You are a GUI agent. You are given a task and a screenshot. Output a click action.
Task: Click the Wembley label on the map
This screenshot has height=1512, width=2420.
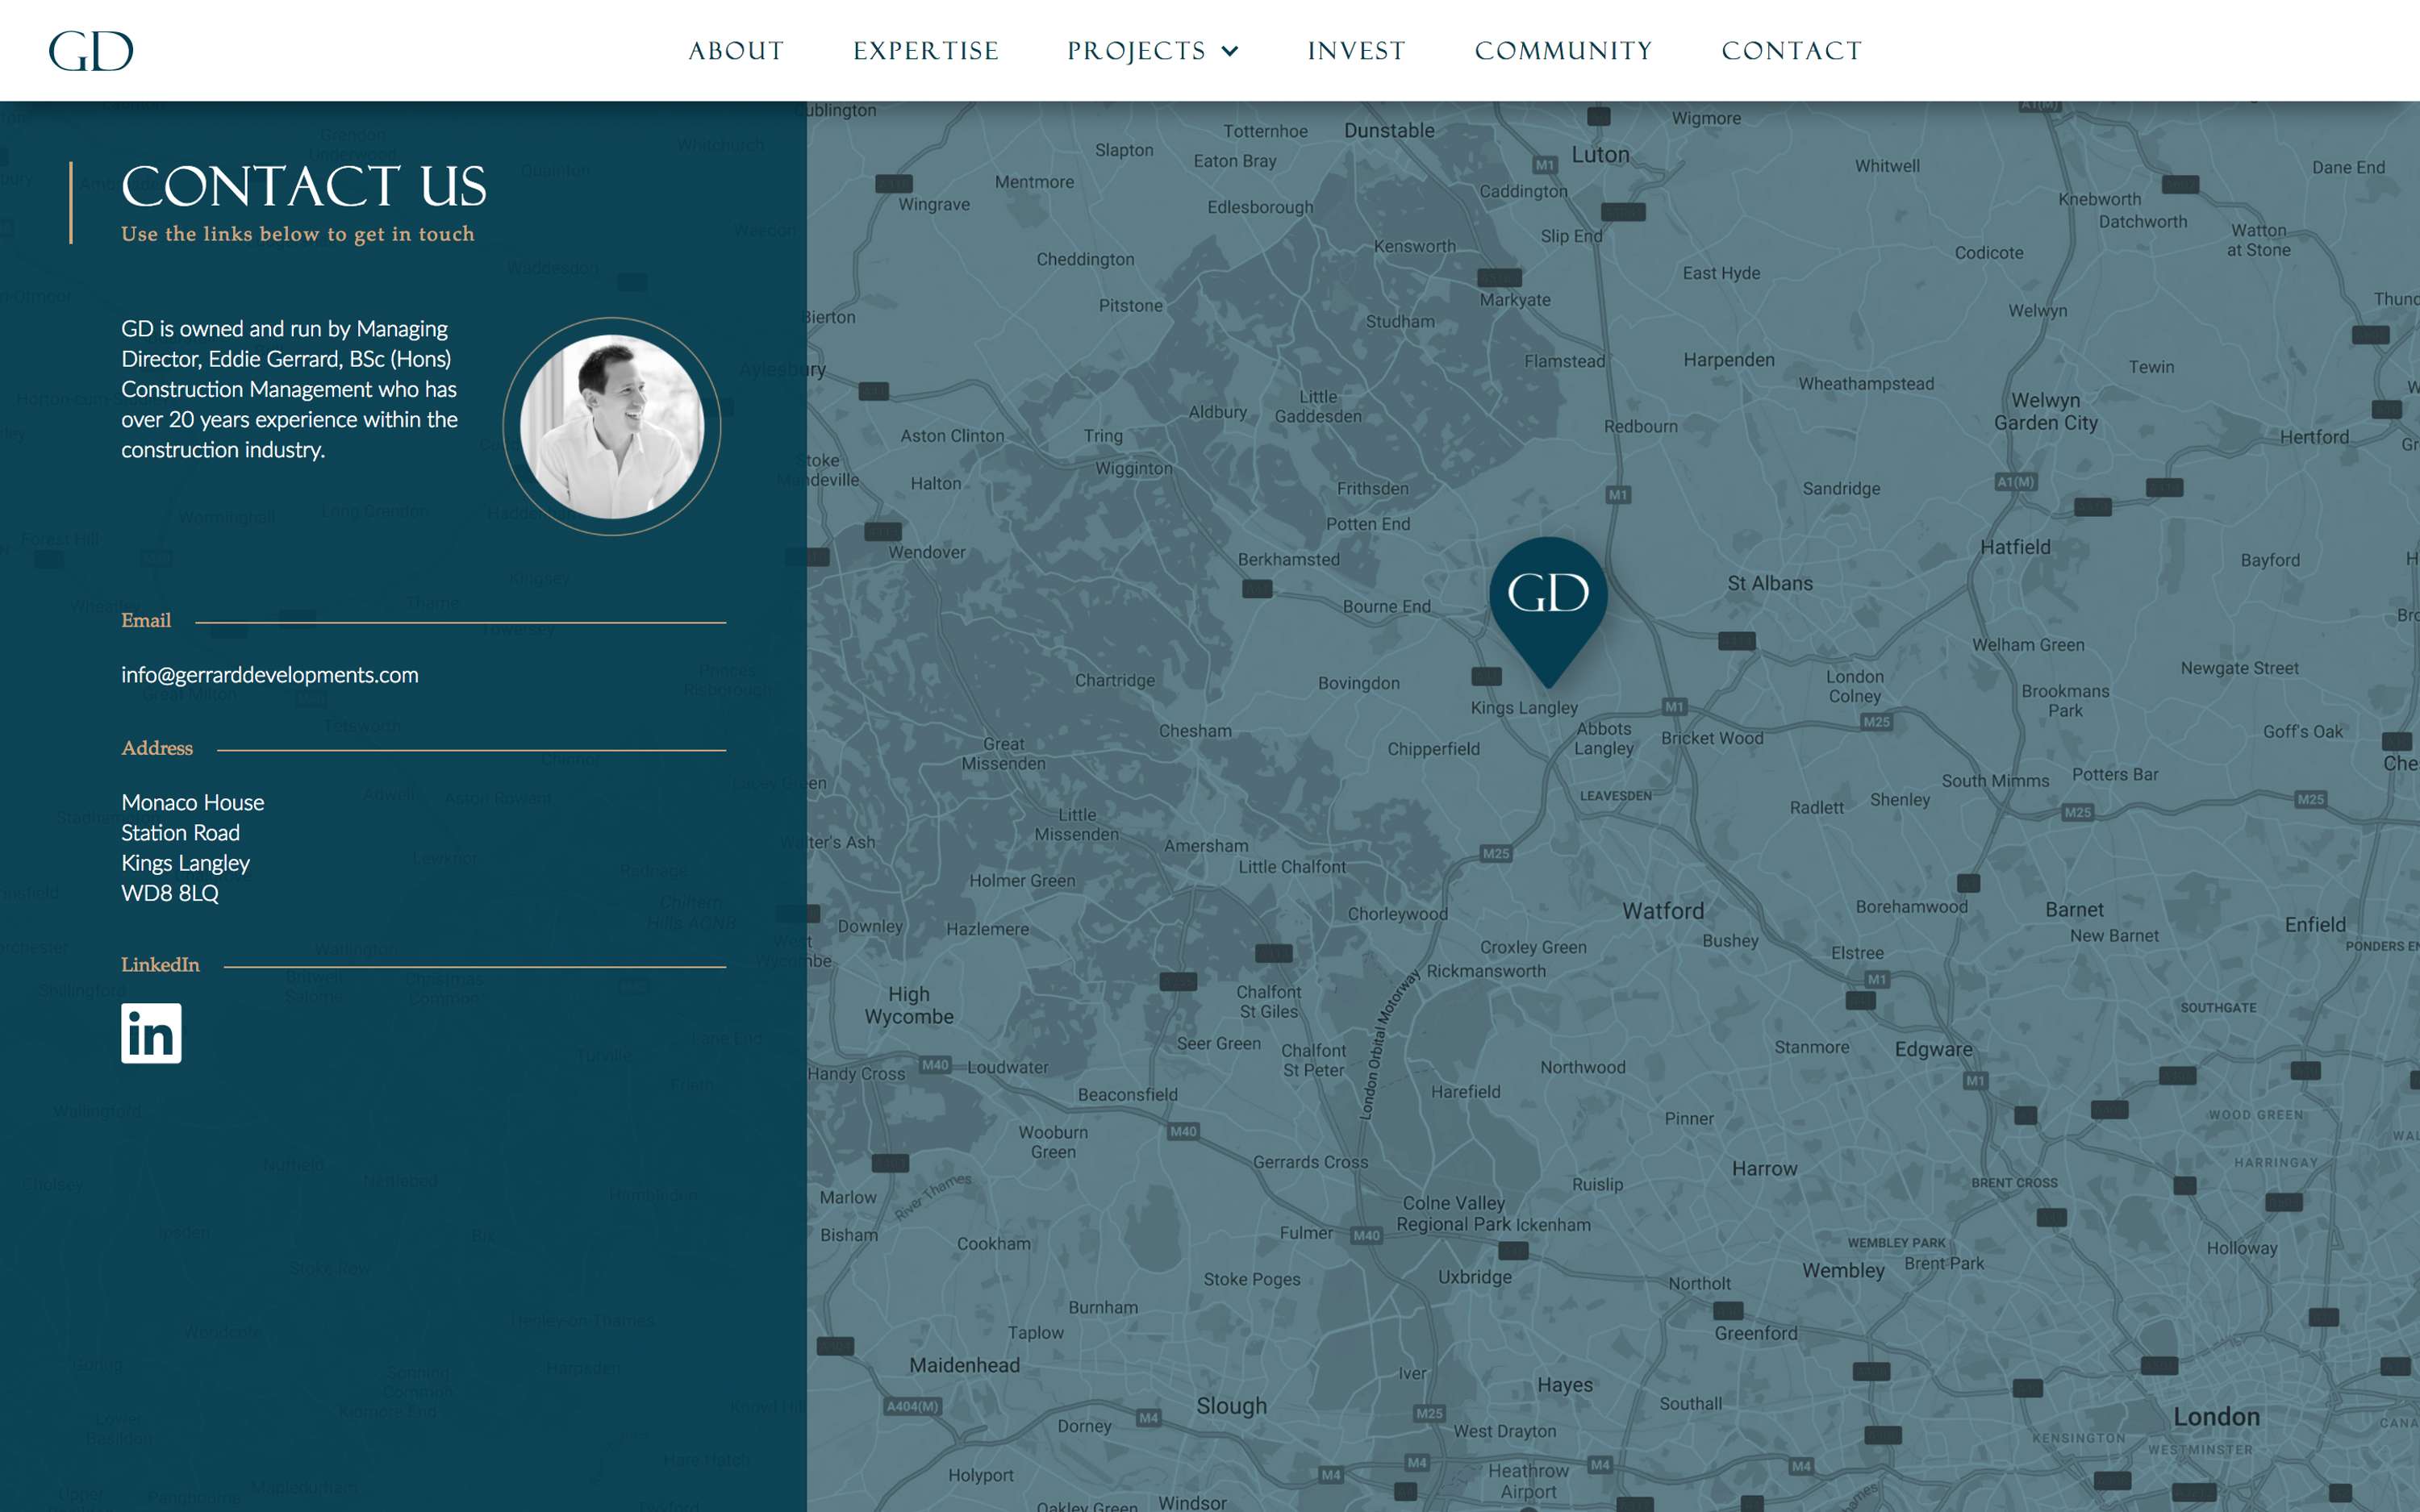1843,1271
